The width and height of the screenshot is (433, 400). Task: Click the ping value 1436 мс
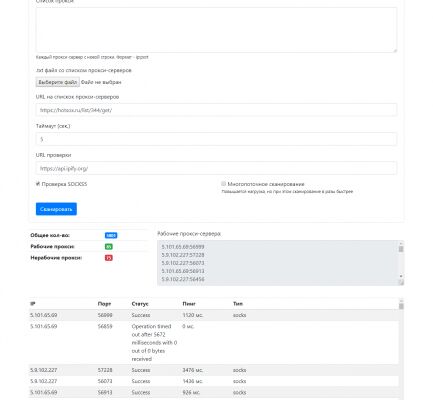click(193, 381)
